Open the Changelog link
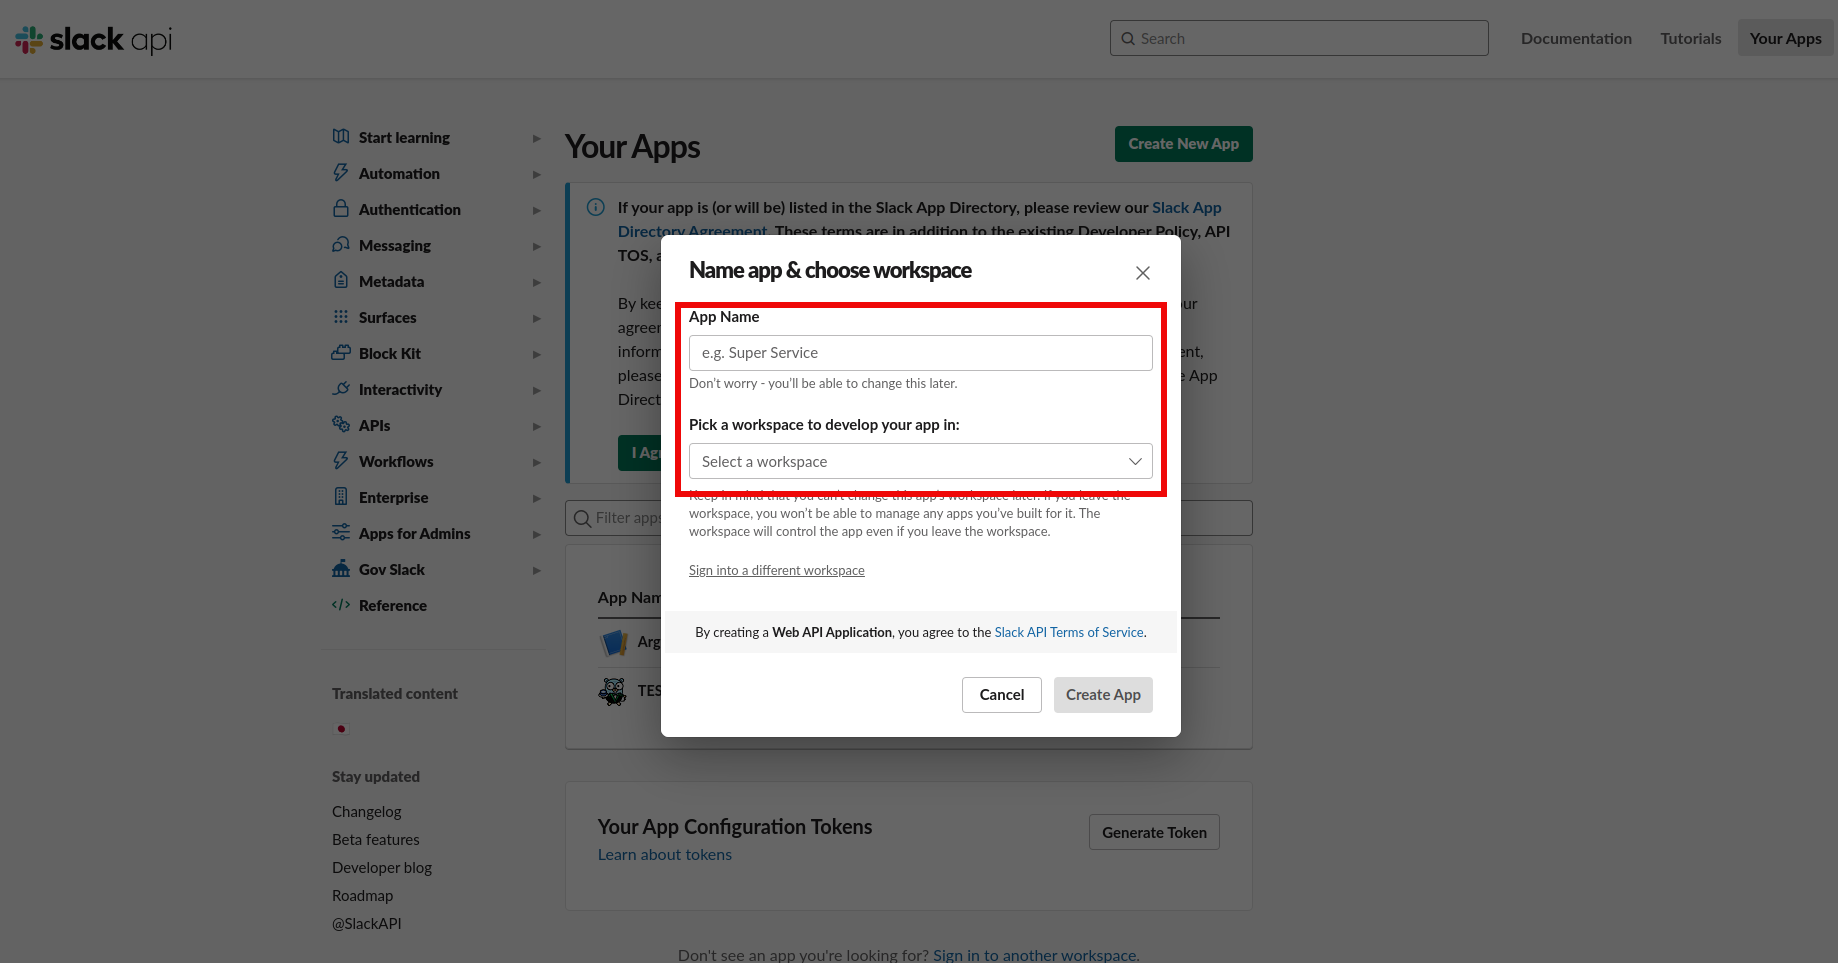Viewport: 1838px width, 963px height. (x=367, y=812)
